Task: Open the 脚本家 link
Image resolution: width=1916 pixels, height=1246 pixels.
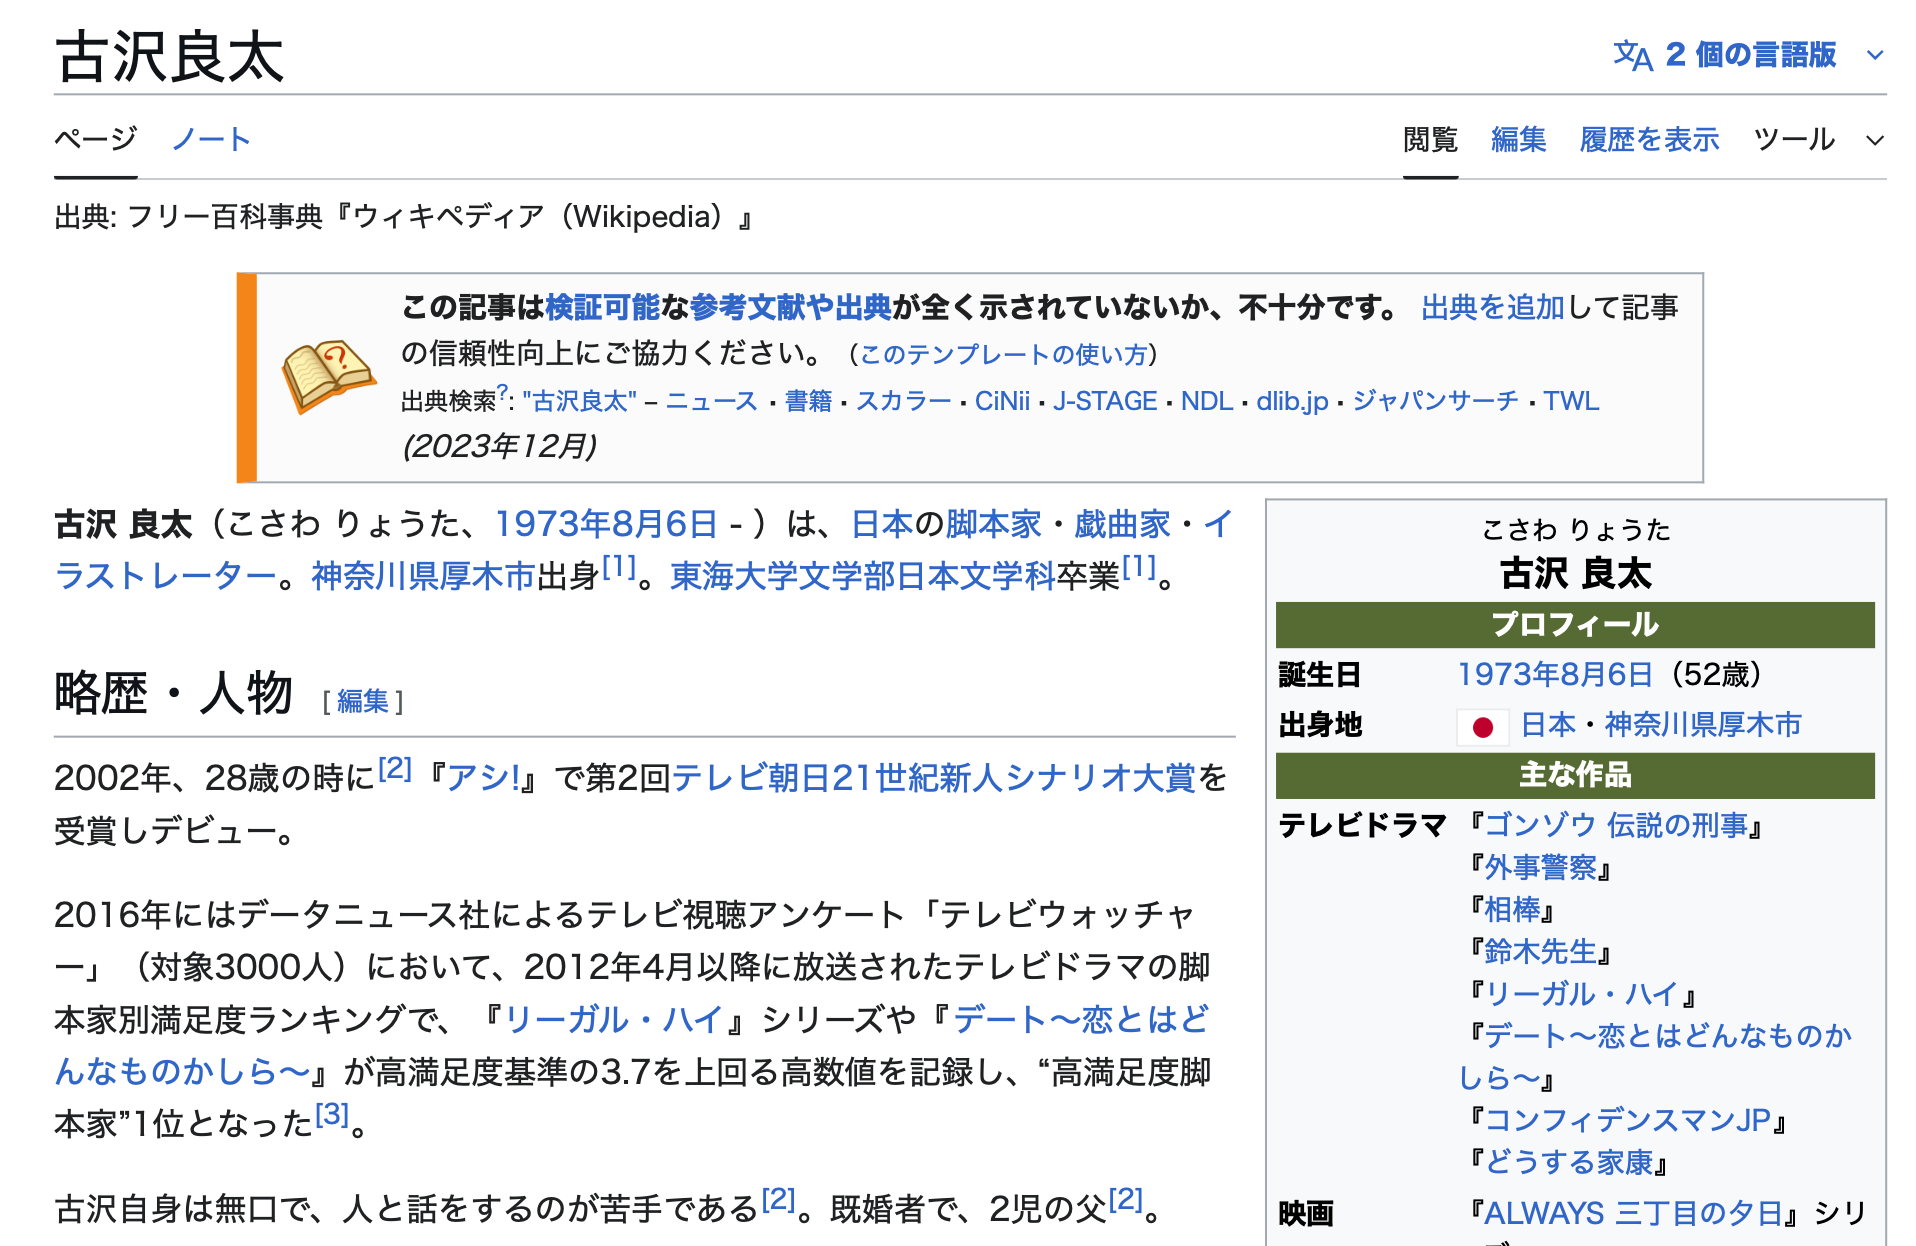Action: click(x=993, y=524)
